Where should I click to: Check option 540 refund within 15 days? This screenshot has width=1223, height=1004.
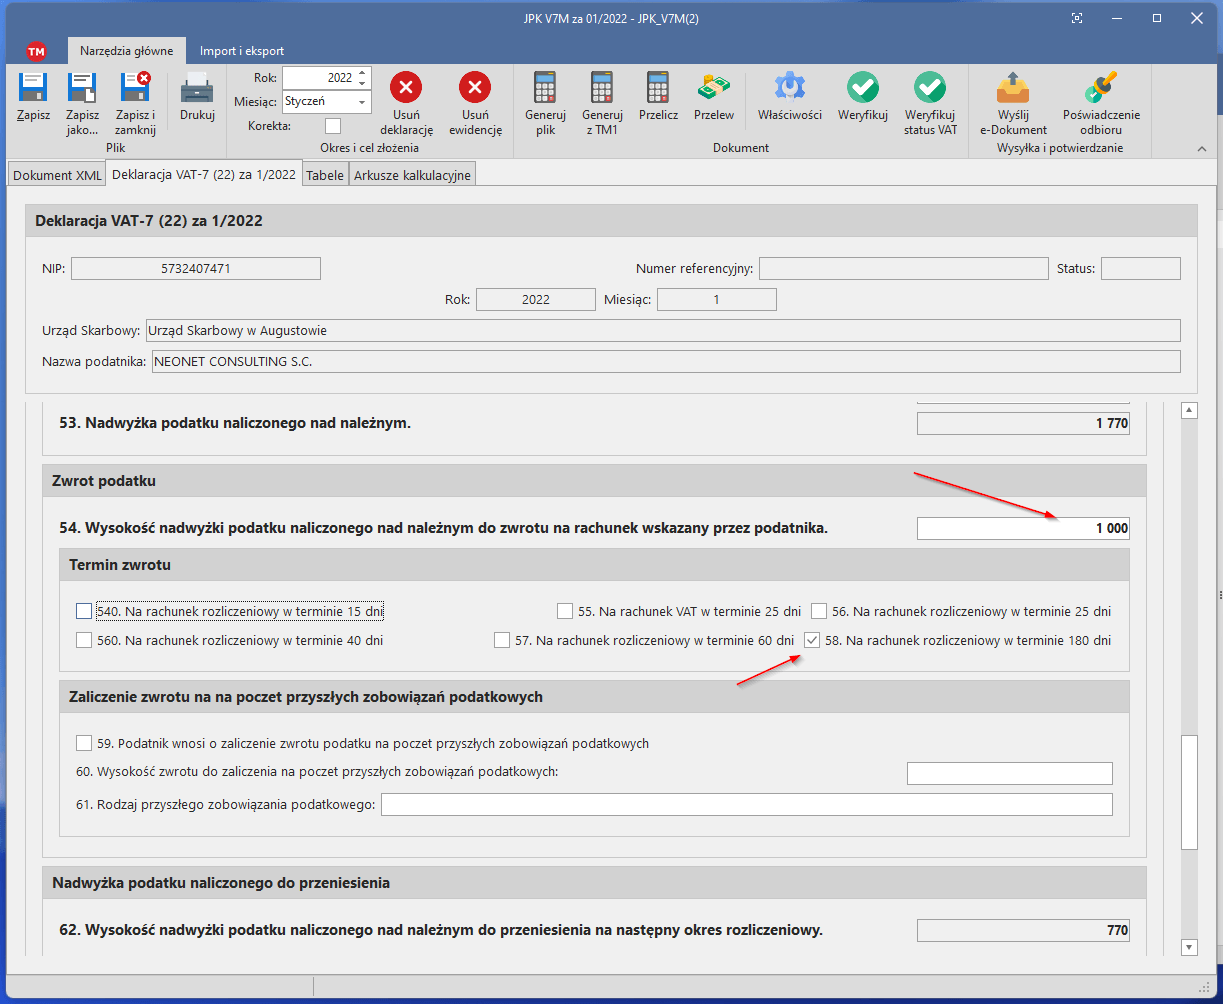pos(84,611)
